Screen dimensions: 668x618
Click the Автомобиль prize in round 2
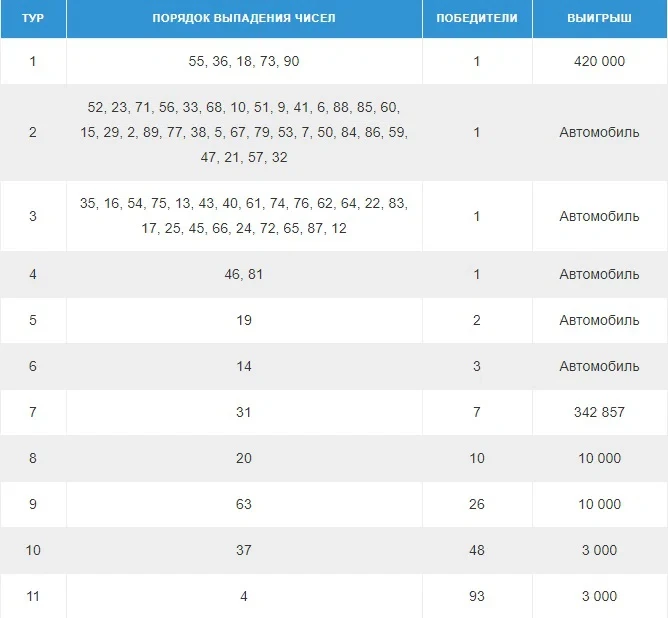599,132
